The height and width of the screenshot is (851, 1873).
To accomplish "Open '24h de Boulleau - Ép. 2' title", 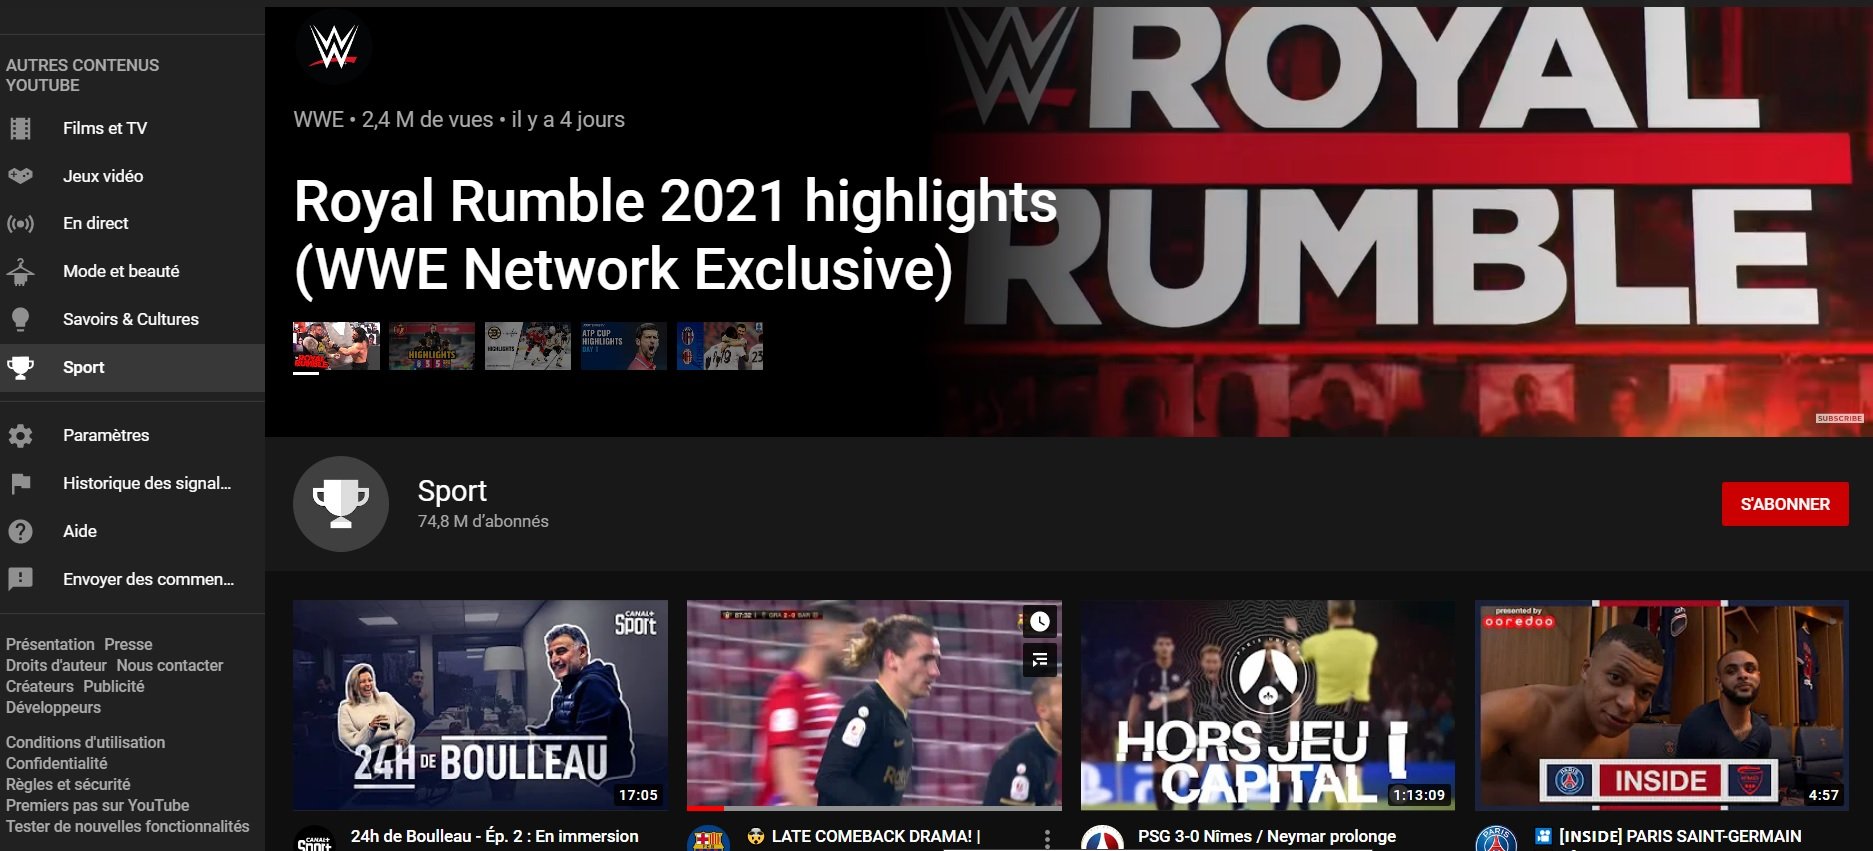I will click(x=494, y=836).
